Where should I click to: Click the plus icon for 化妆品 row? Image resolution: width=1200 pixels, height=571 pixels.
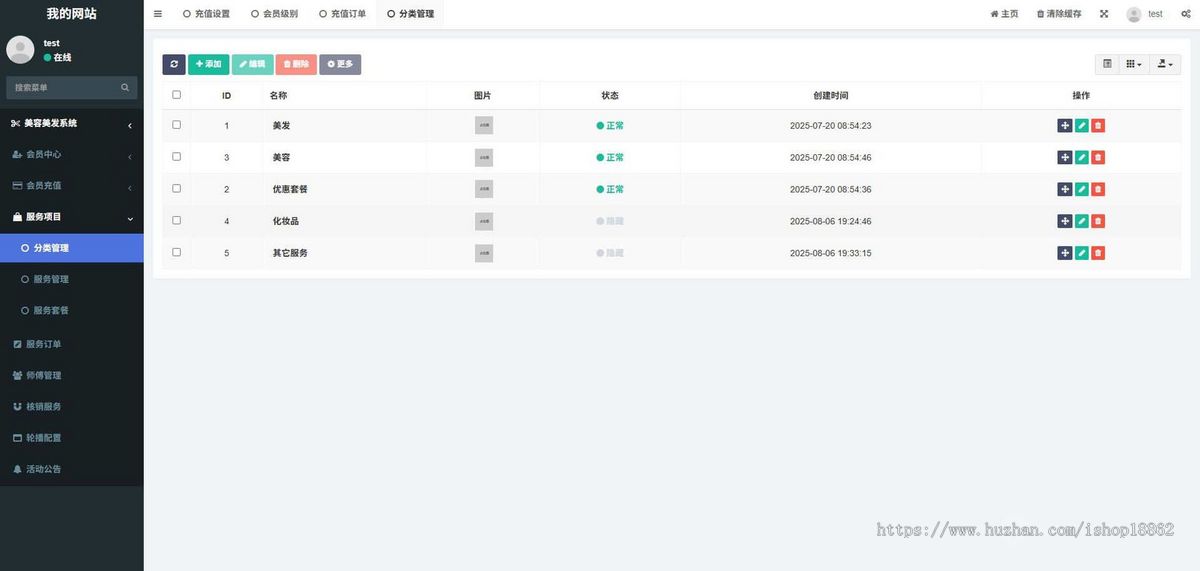pyautogui.click(x=1065, y=221)
